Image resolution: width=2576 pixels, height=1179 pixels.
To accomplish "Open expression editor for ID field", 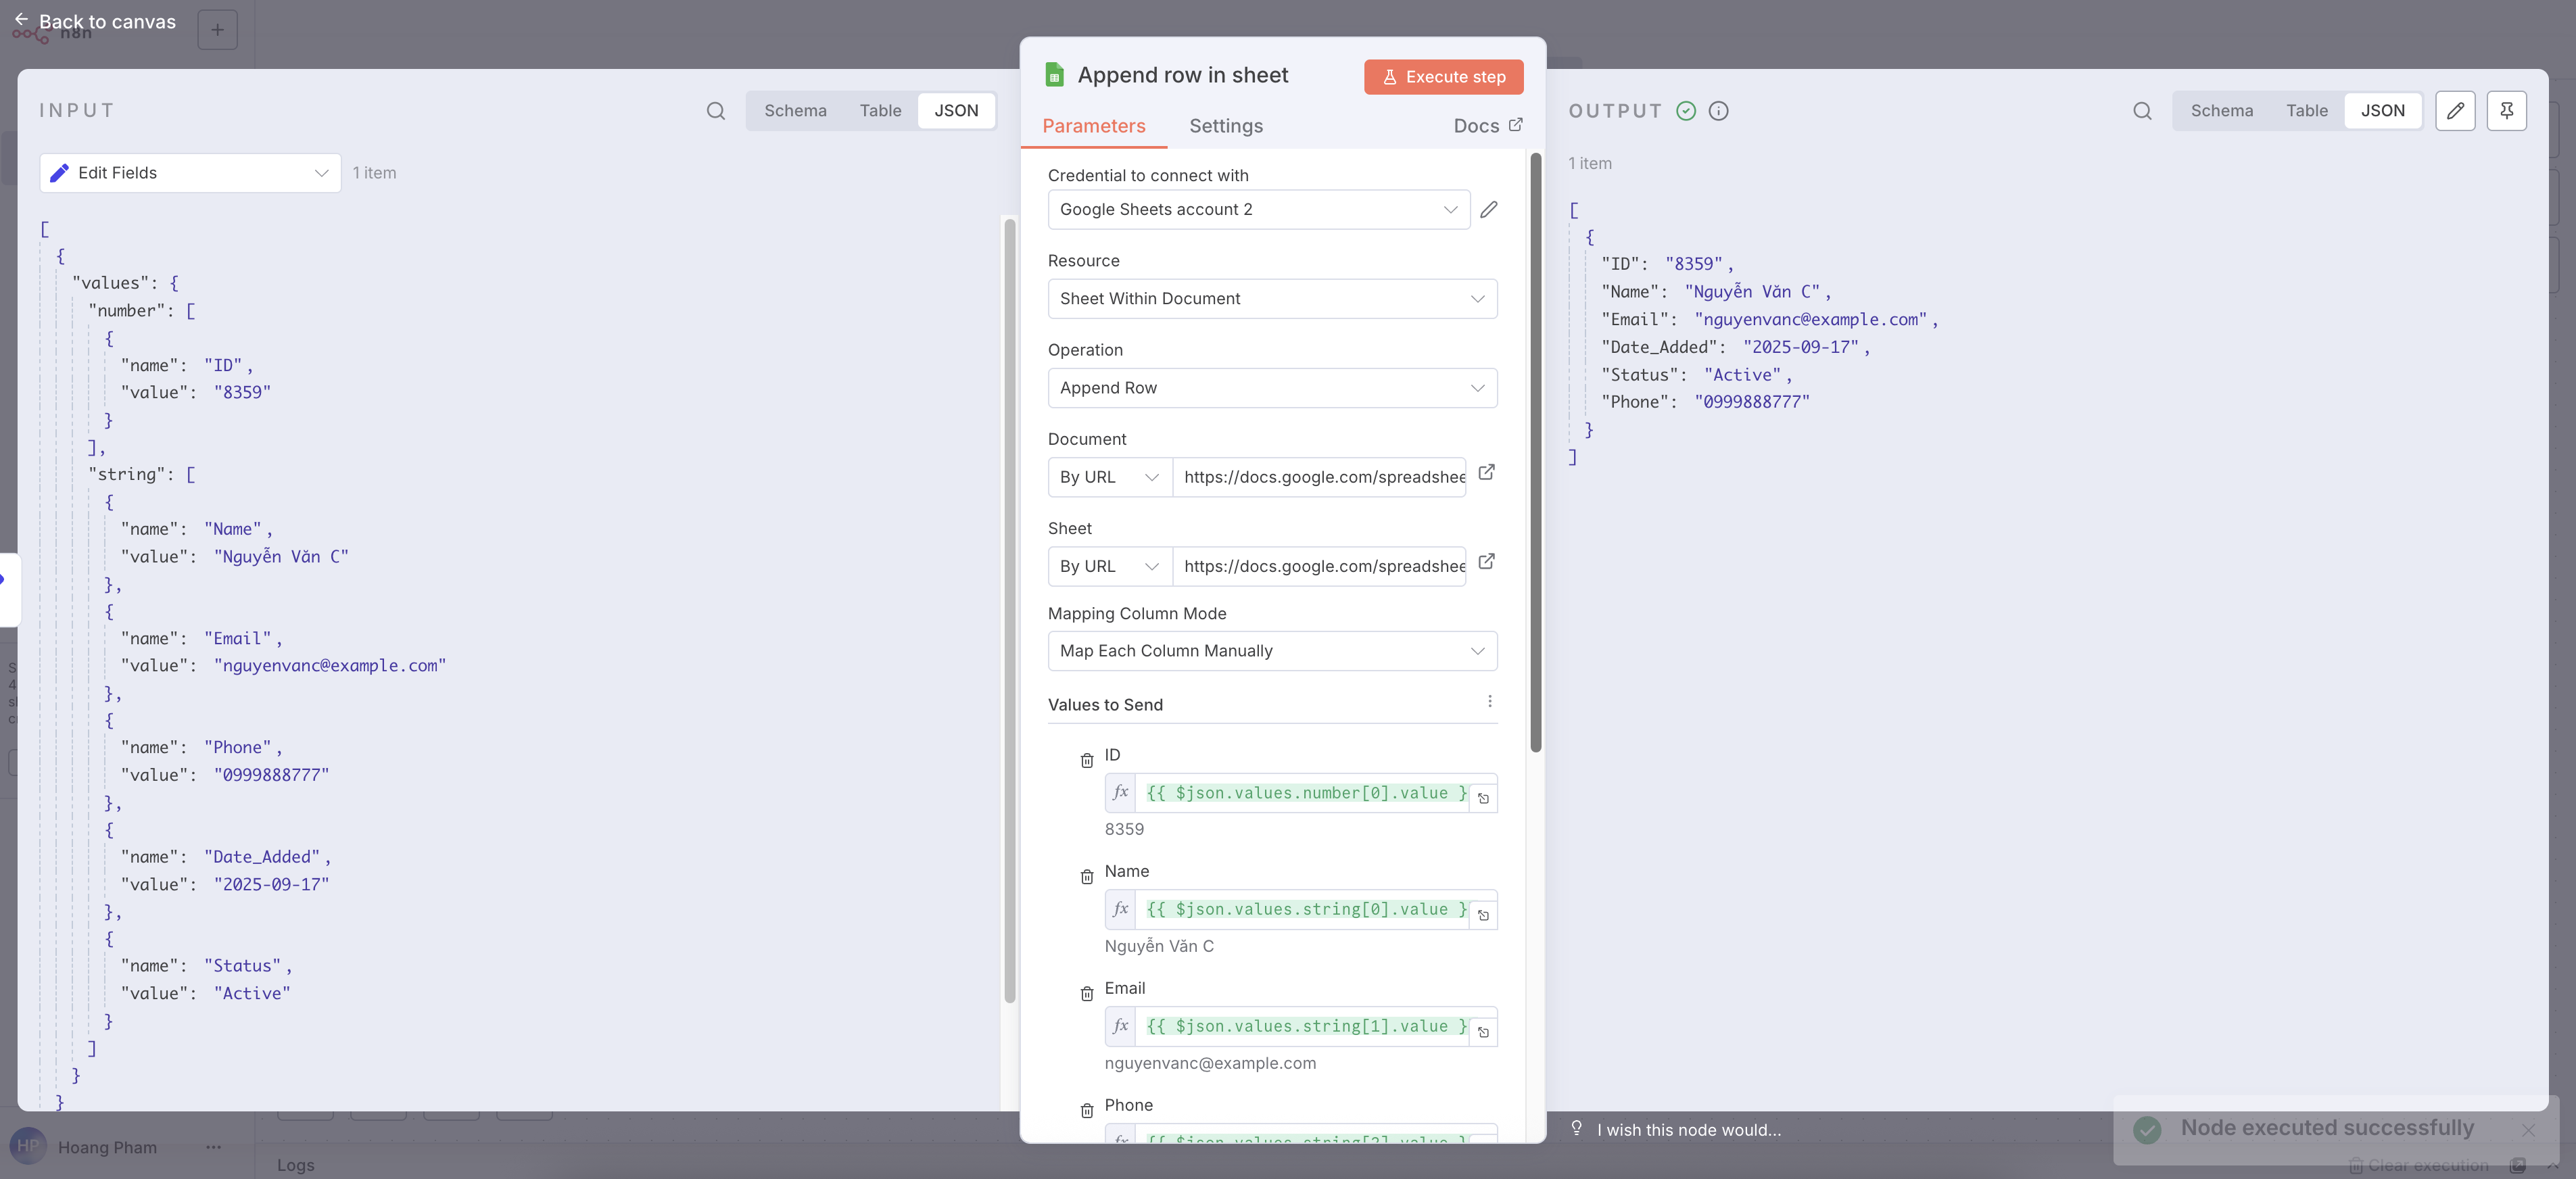I will (x=1483, y=798).
